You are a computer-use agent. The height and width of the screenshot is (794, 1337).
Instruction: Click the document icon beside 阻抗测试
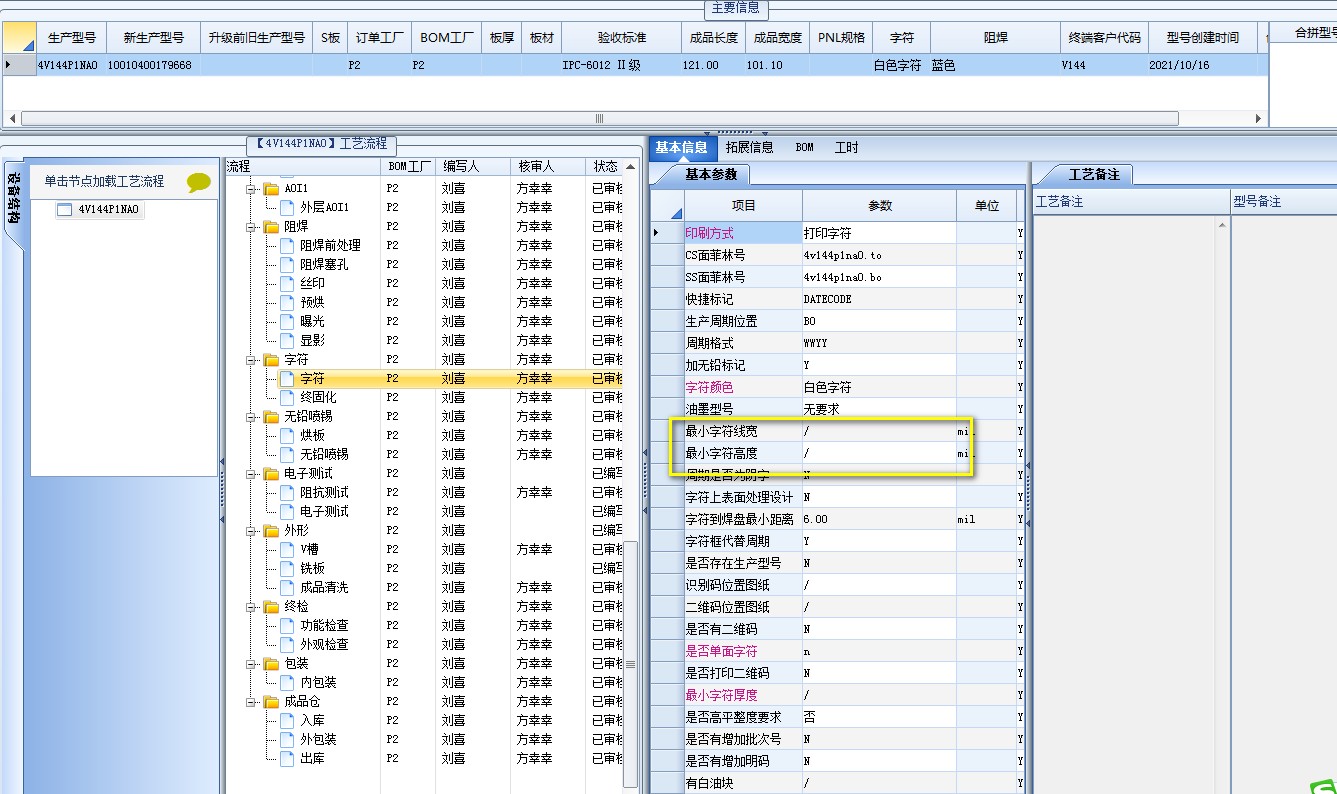[288, 493]
